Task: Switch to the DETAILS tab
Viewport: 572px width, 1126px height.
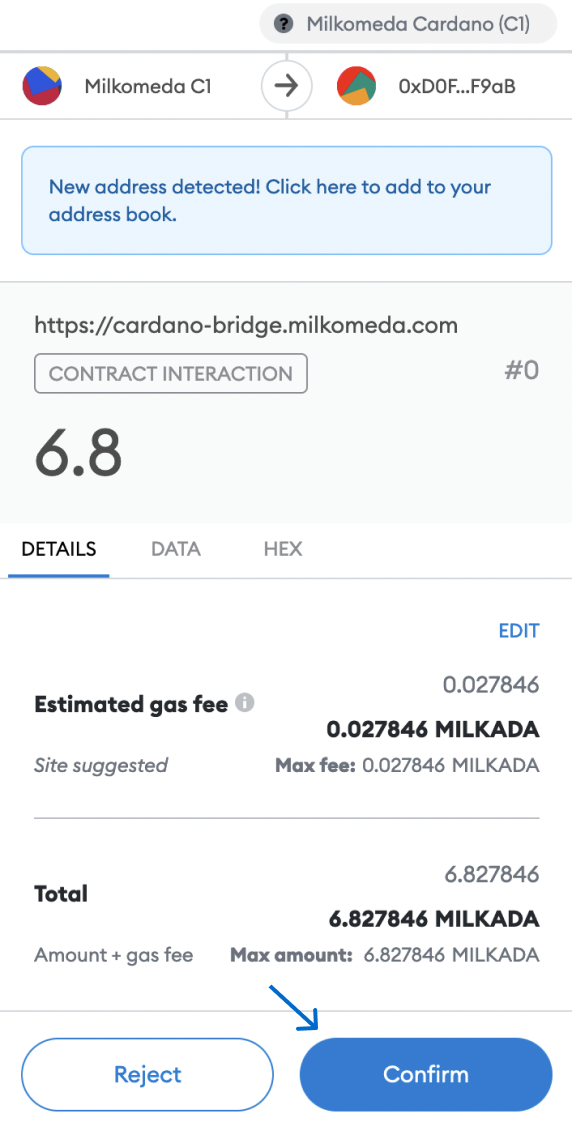Action: point(59,549)
